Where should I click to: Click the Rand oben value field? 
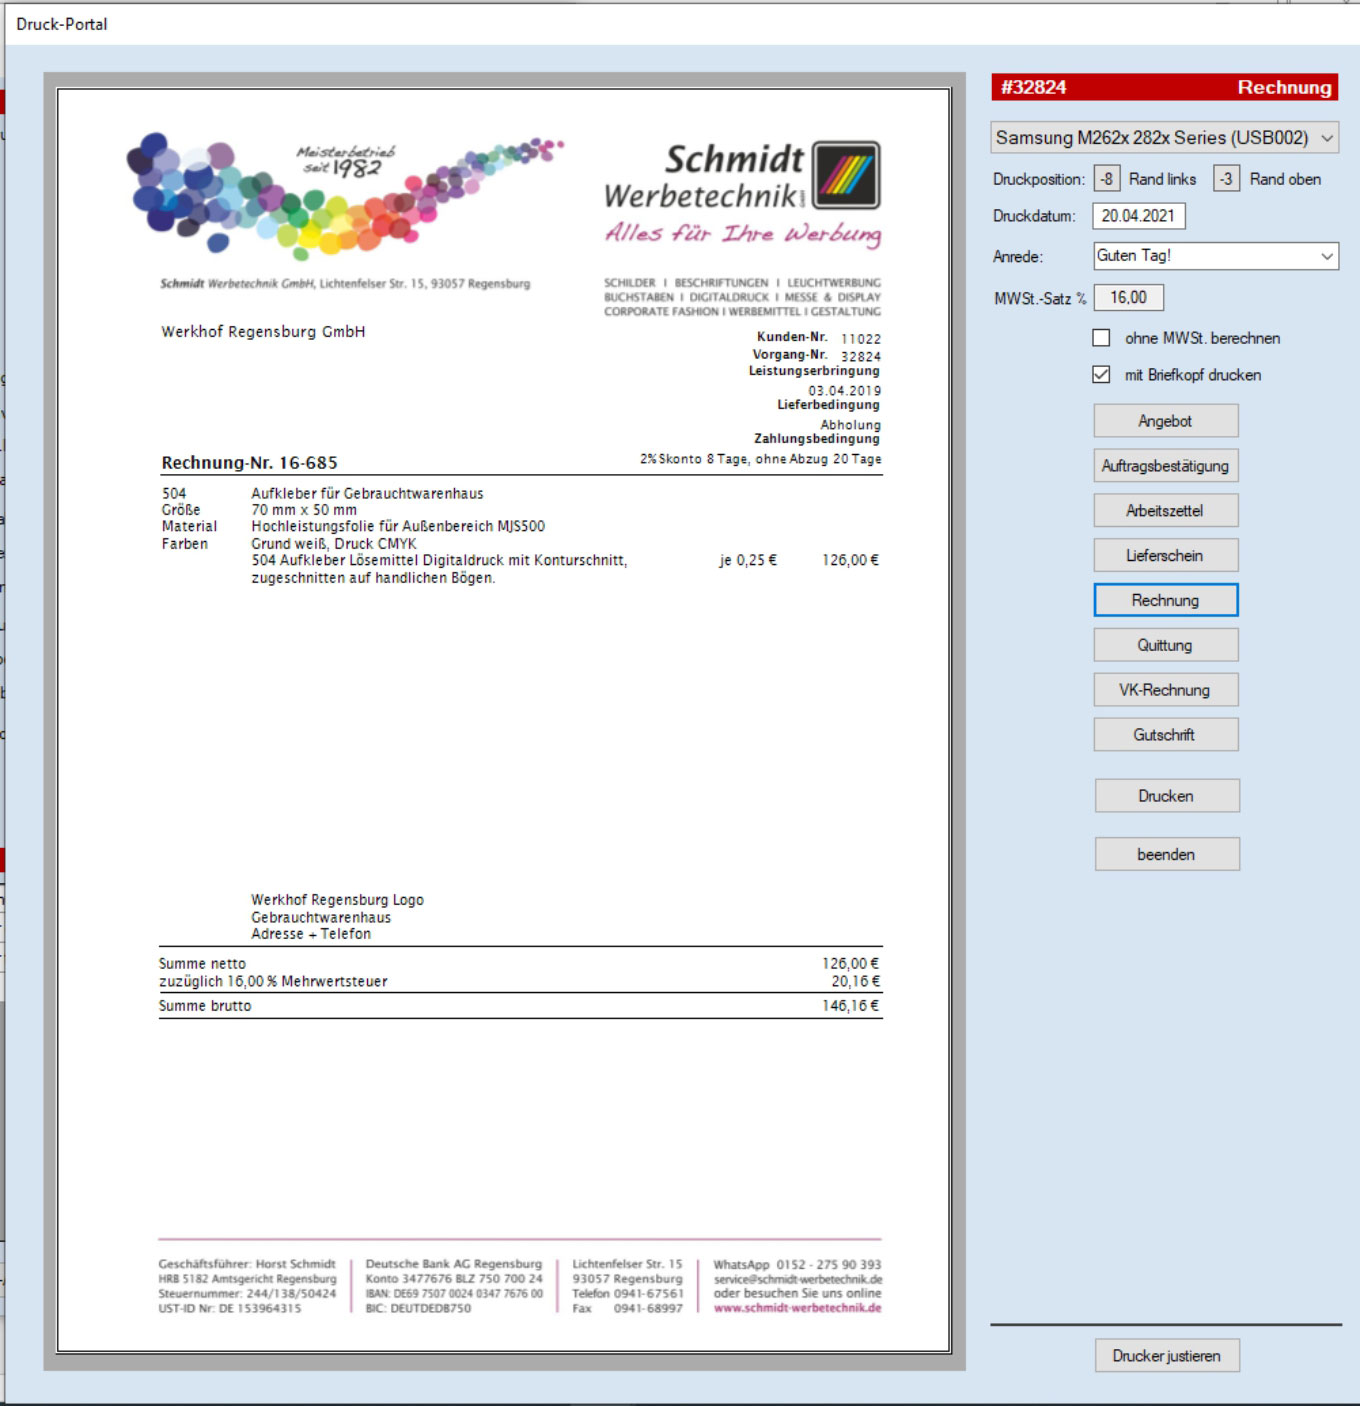tap(1226, 179)
